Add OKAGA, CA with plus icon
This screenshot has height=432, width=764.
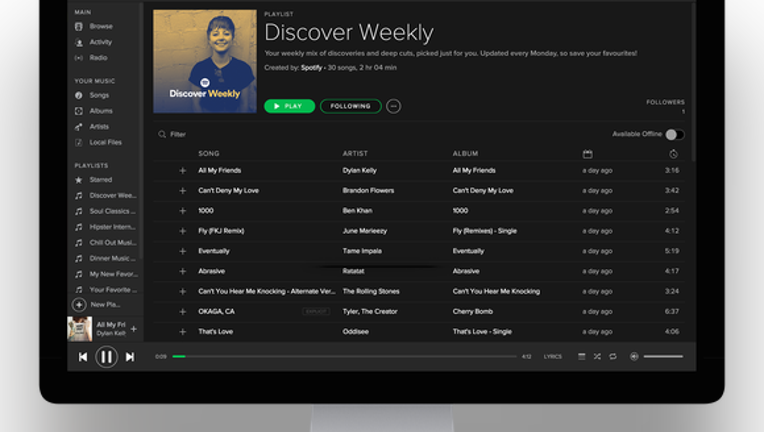click(x=183, y=312)
